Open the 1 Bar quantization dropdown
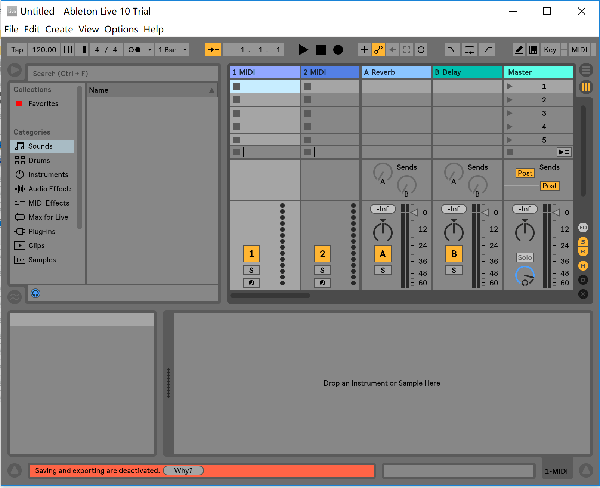 171,49
